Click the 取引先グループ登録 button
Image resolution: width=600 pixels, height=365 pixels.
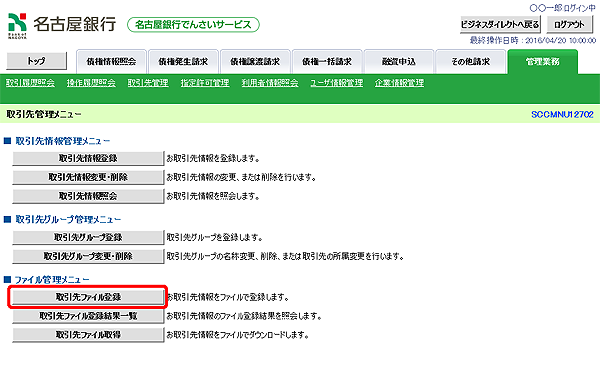(x=88, y=237)
